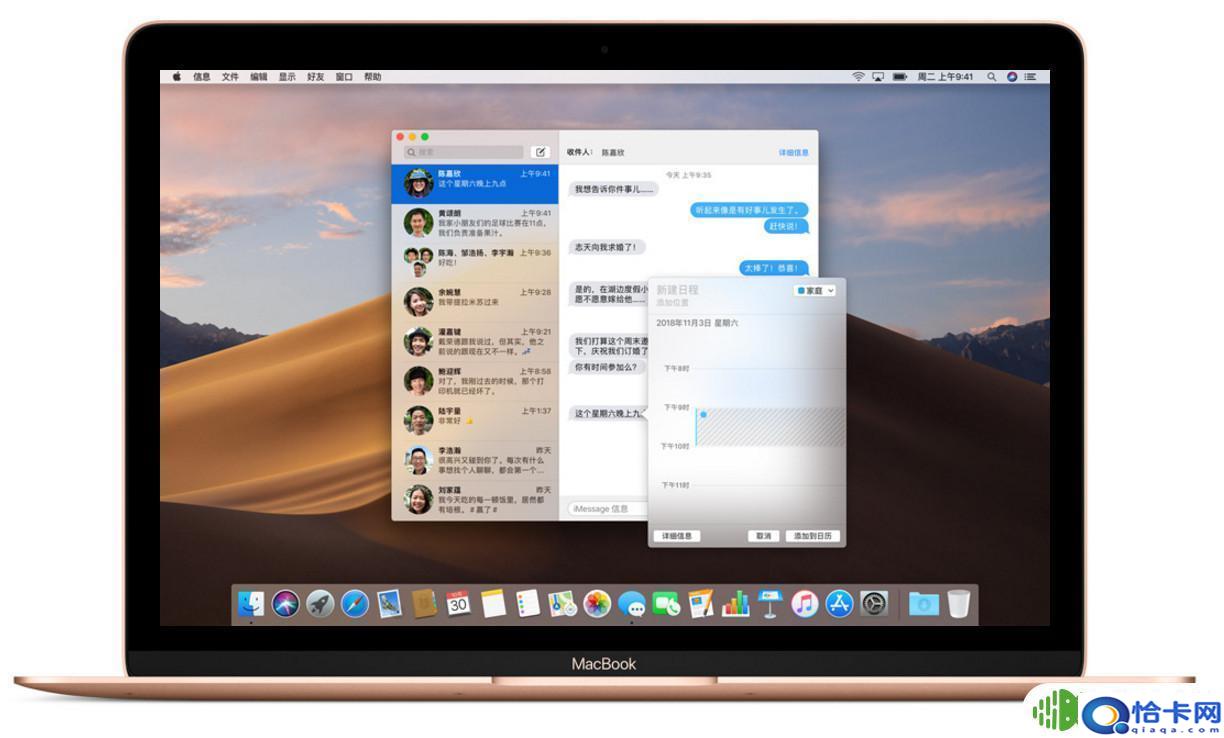Click the Siri icon in menu bar
The height and width of the screenshot is (738, 1224).
click(1011, 76)
